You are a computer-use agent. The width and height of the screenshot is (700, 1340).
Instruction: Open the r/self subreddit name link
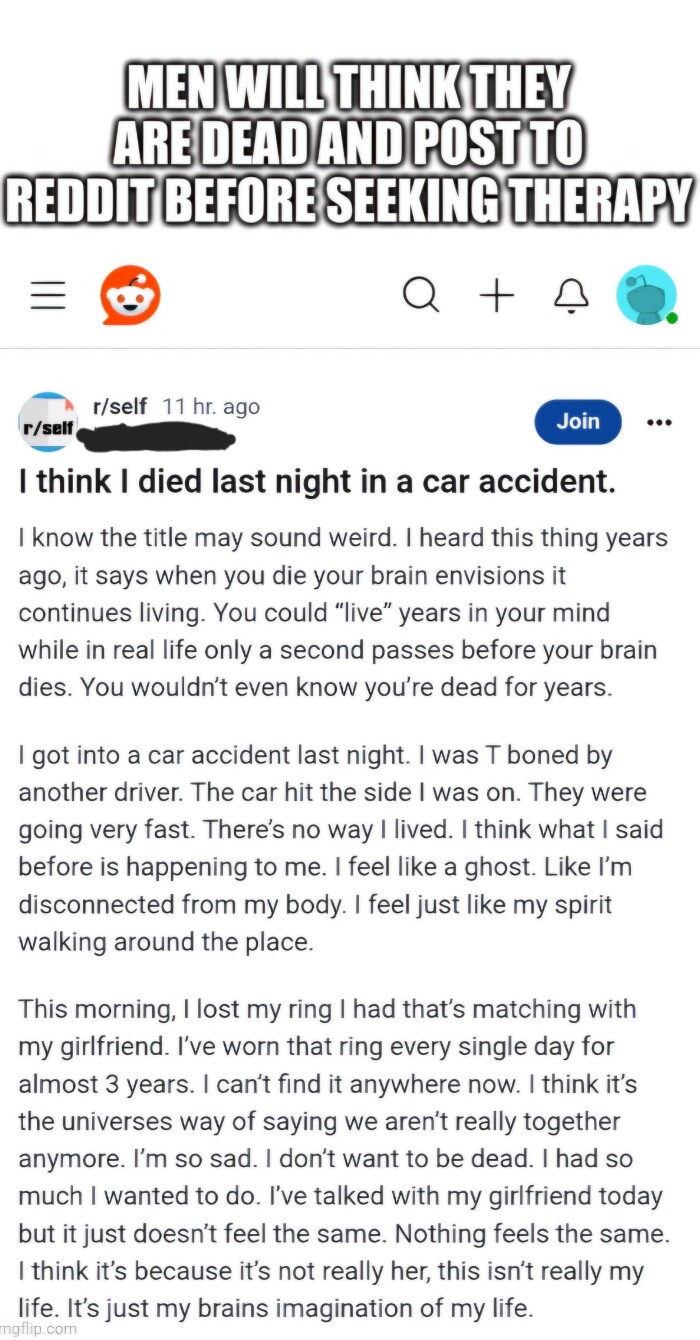[x=119, y=407]
